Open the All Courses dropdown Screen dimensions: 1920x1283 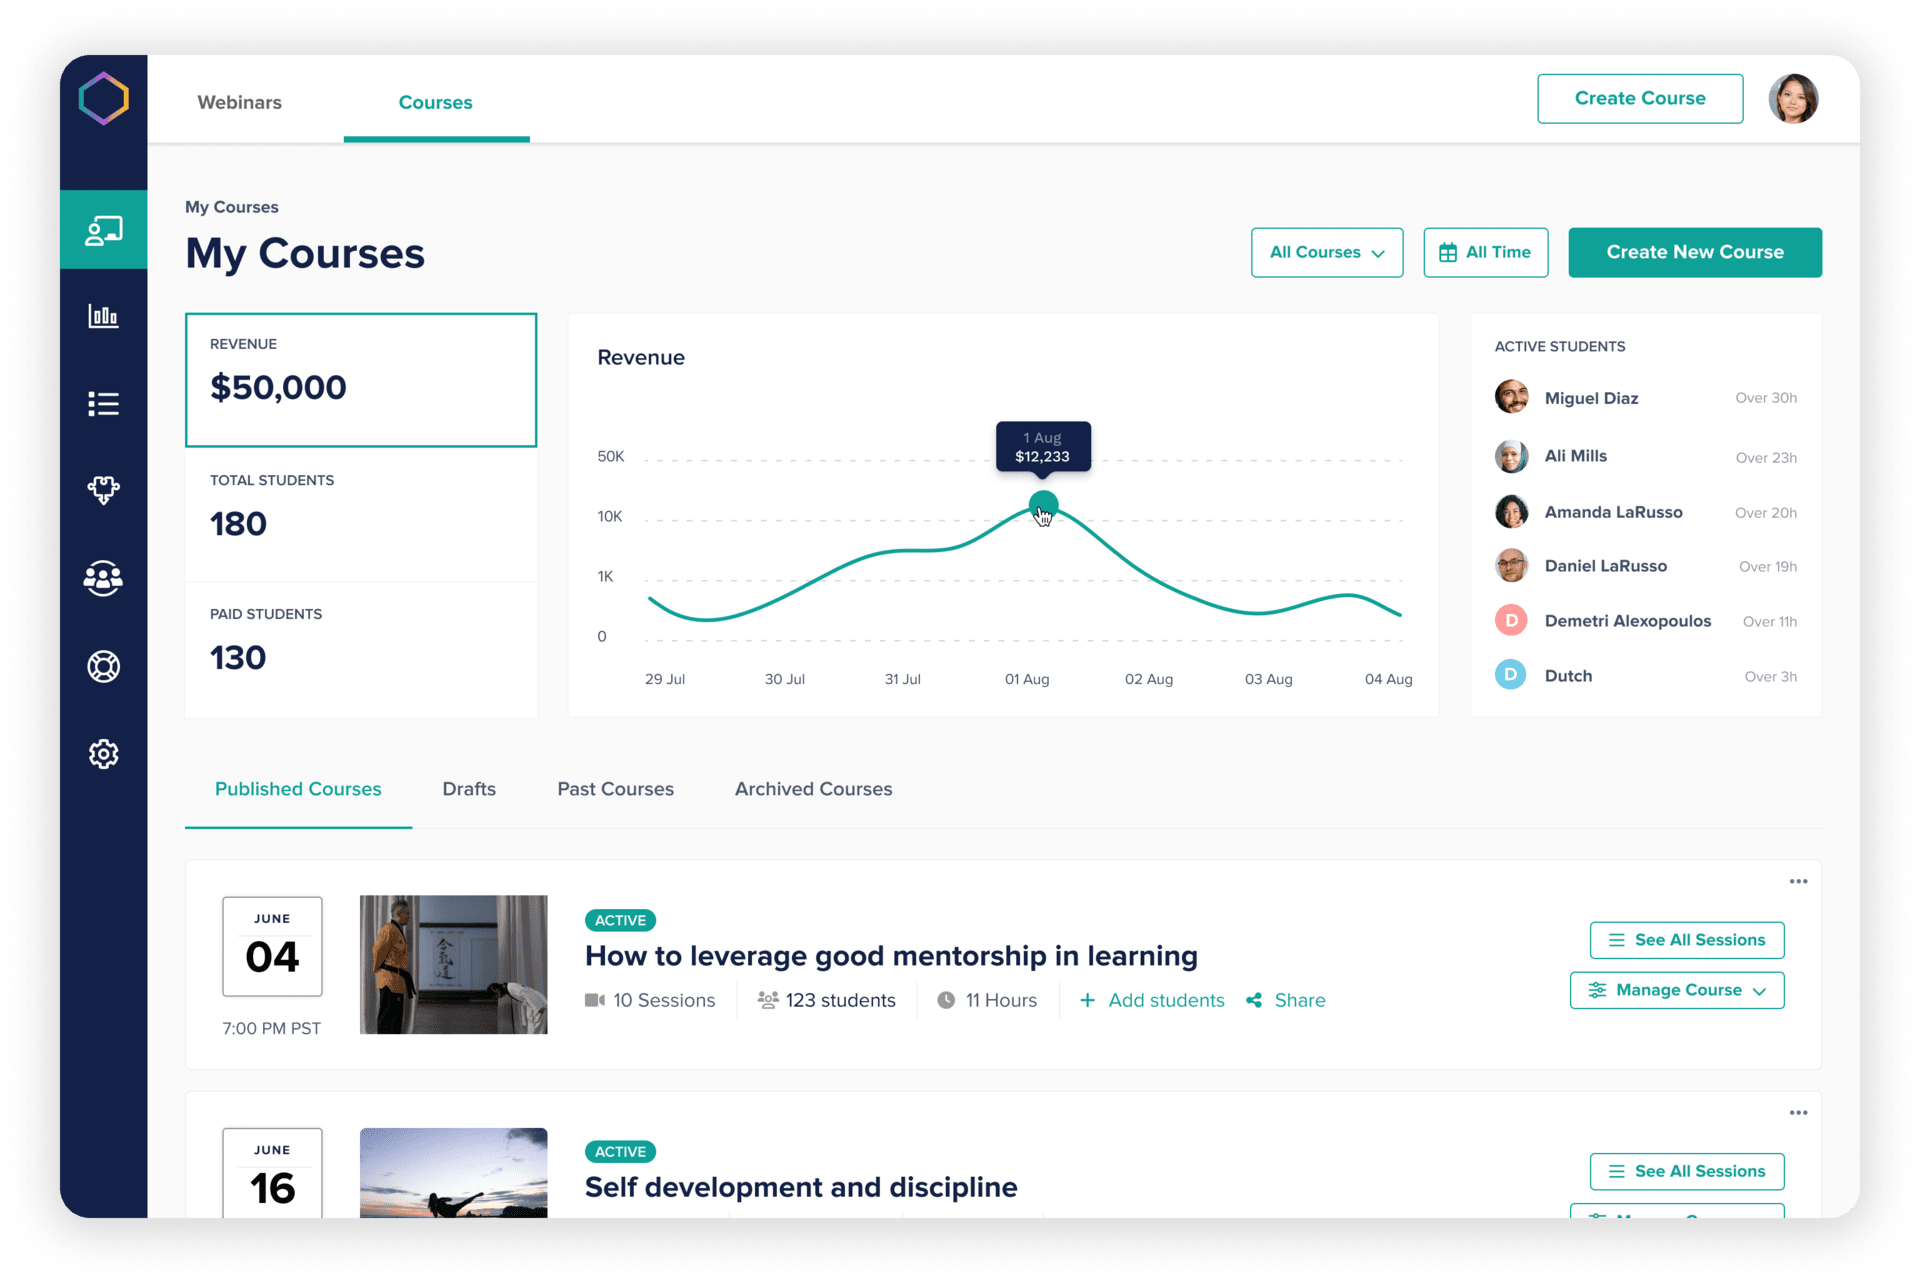coord(1327,252)
